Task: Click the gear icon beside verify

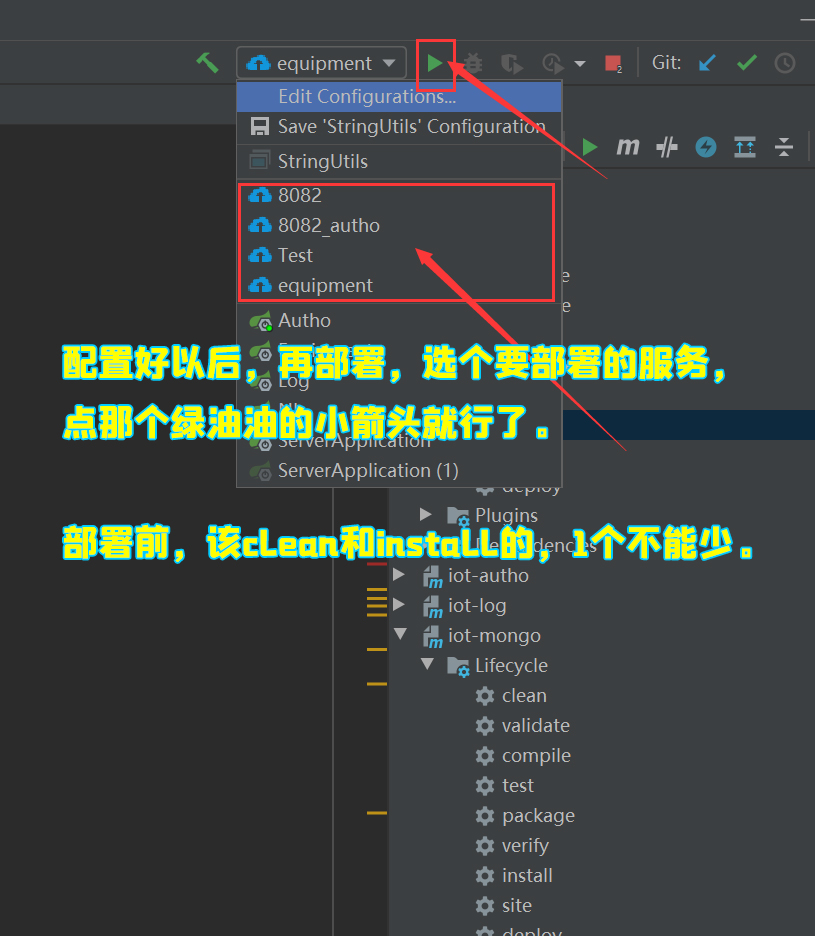Action: [x=485, y=846]
